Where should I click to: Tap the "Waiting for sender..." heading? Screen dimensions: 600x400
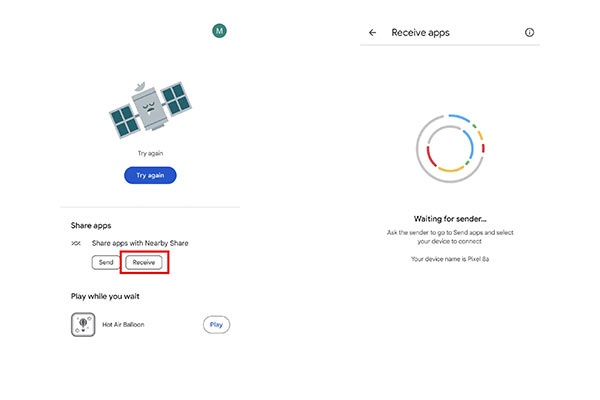pos(450,218)
